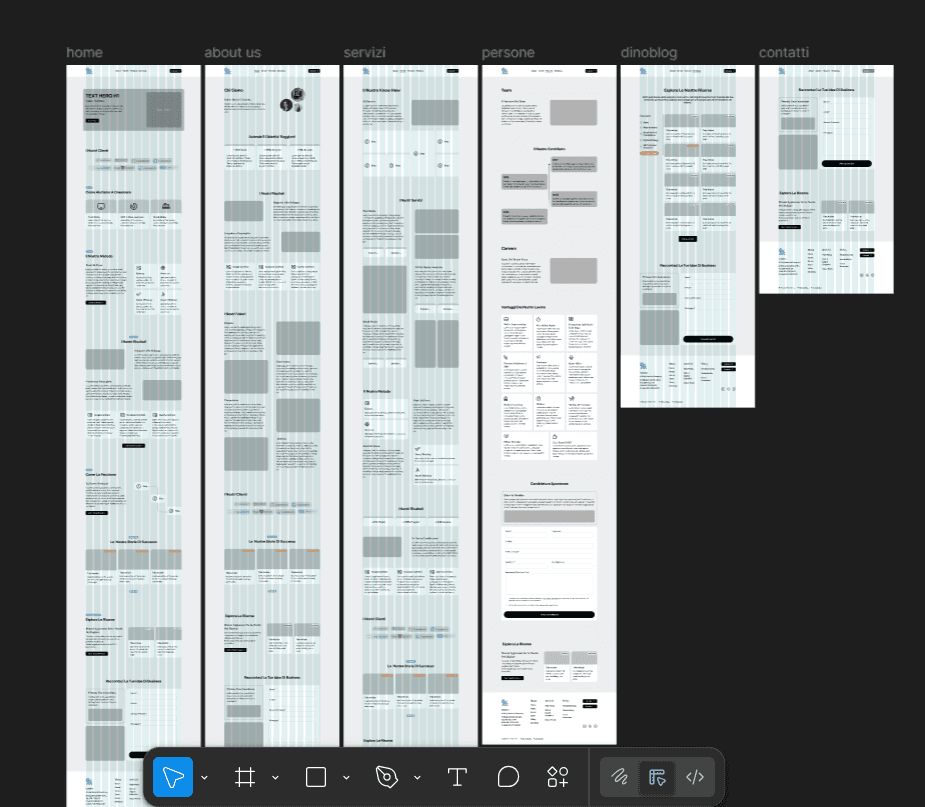Switch to Design mode
Image resolution: width=925 pixels, height=807 pixels.
[x=657, y=777]
